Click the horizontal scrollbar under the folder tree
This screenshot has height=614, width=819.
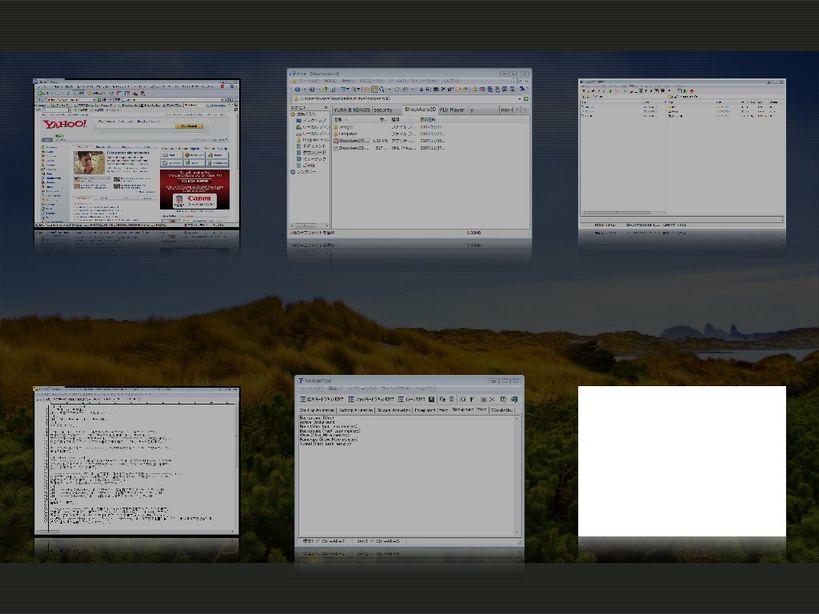309,226
